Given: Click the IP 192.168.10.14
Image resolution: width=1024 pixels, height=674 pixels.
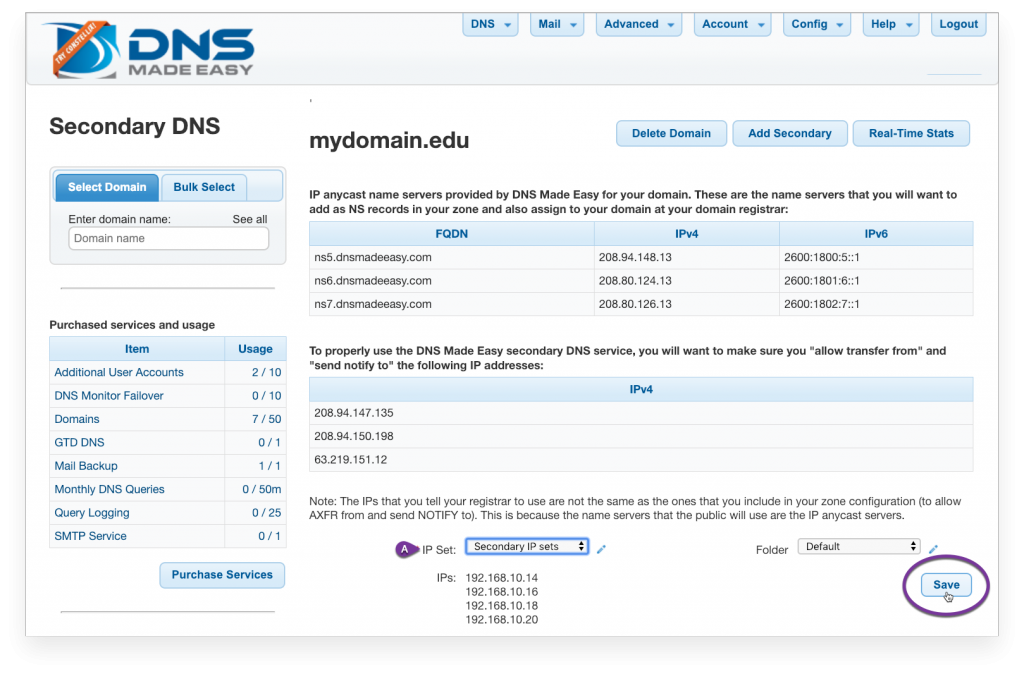Looking at the screenshot, I should pyautogui.click(x=502, y=578).
